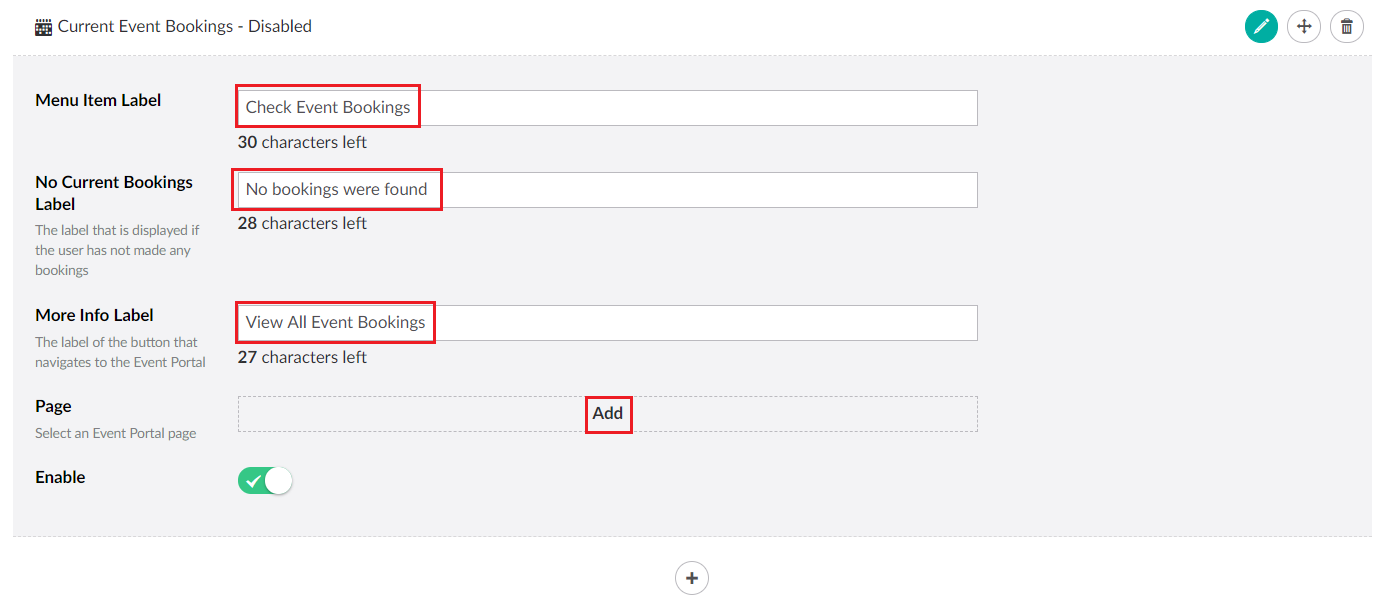Click the "27 characters left" counter

point(302,357)
